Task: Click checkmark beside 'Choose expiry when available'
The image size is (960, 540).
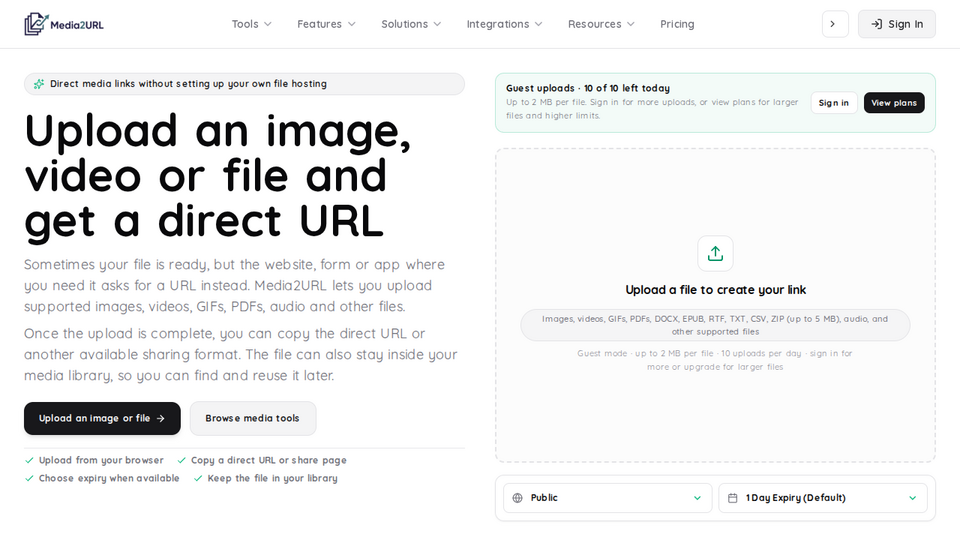Action: coord(29,478)
